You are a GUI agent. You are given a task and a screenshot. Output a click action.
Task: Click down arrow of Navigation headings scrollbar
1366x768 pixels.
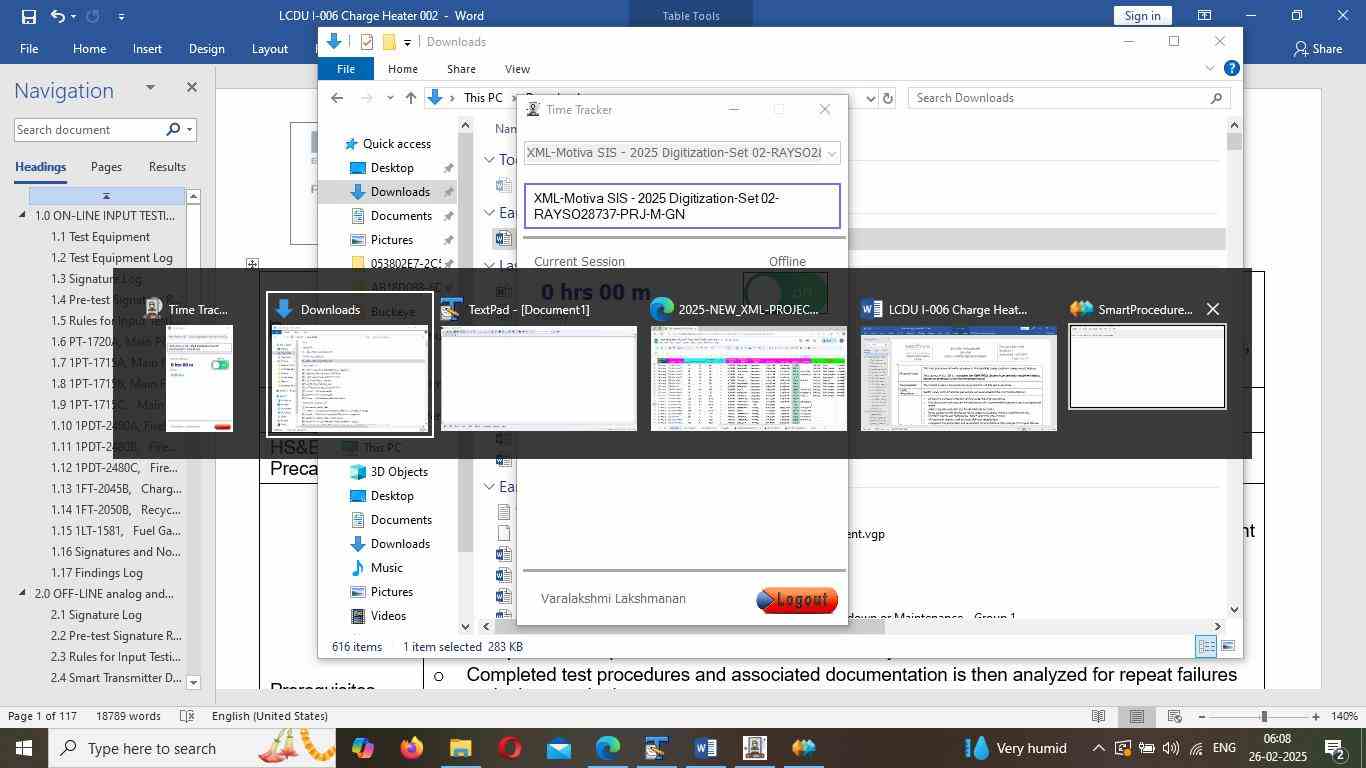193,682
